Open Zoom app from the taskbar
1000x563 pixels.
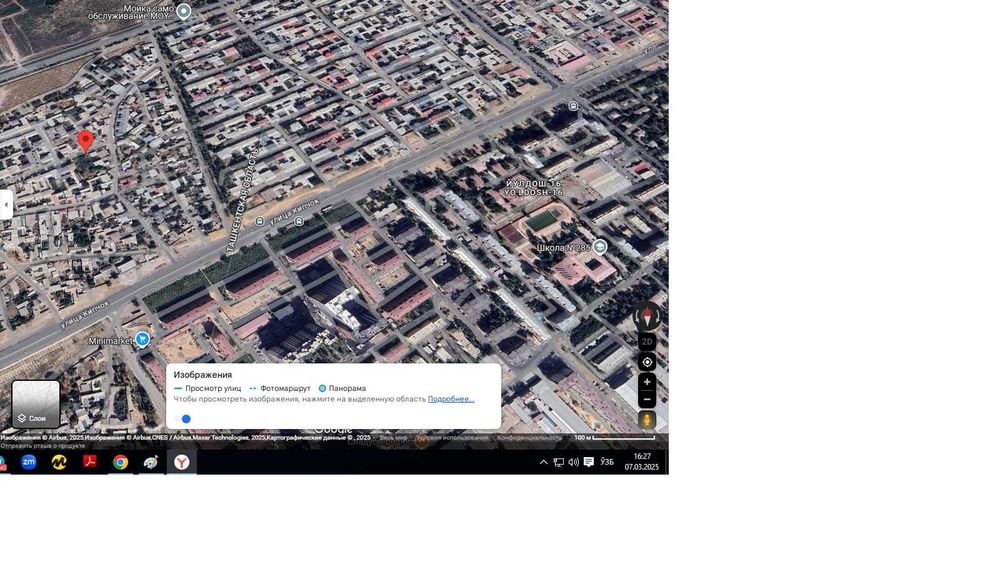[x=29, y=462]
